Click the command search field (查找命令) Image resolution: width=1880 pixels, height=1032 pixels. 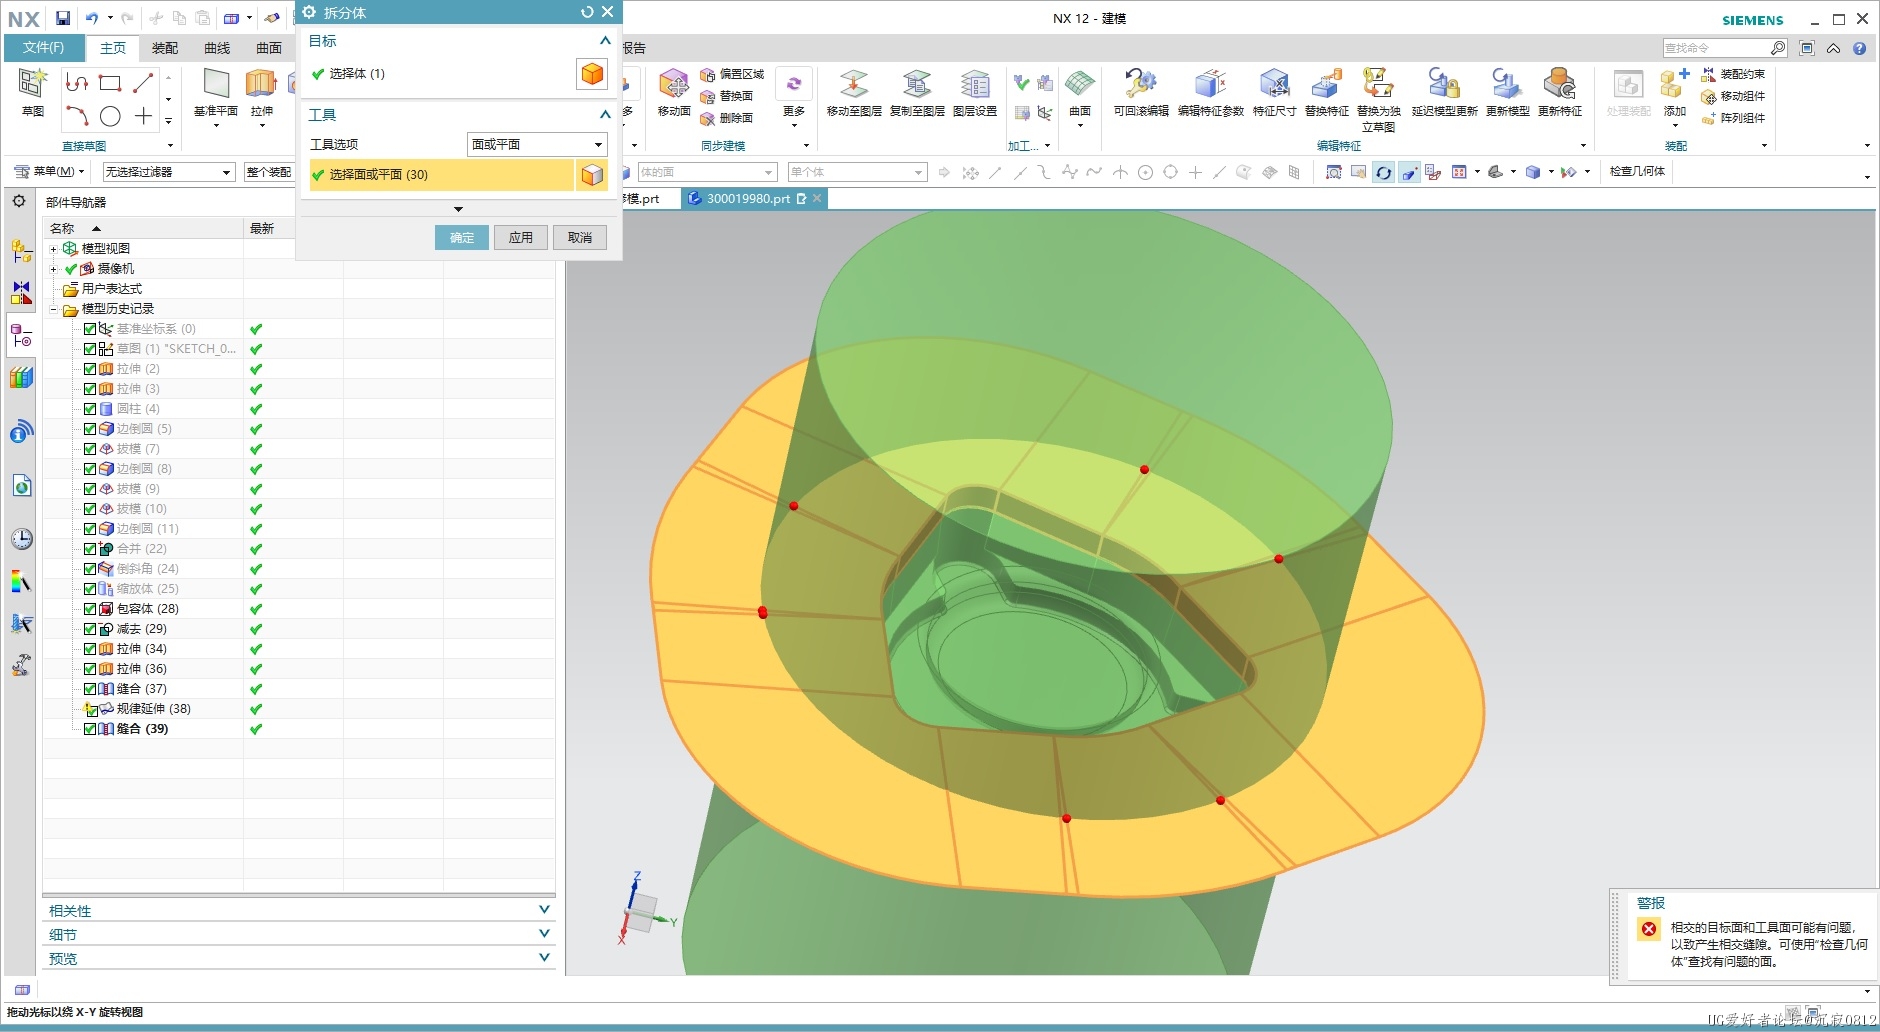point(1725,48)
